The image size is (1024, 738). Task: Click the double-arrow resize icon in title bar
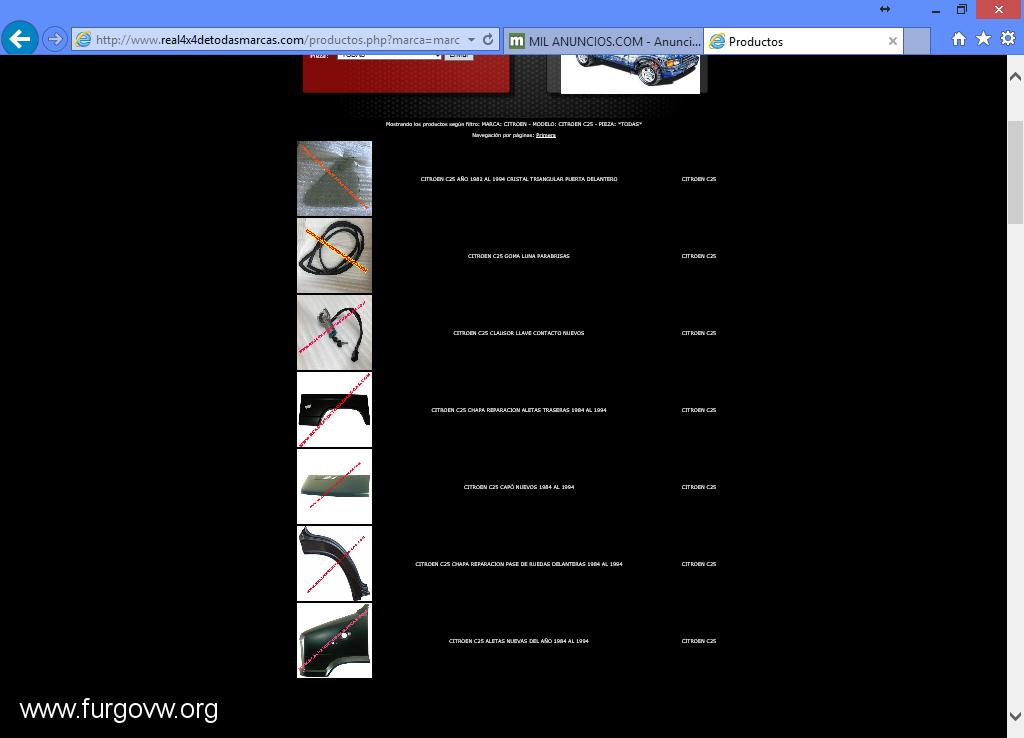[885, 9]
